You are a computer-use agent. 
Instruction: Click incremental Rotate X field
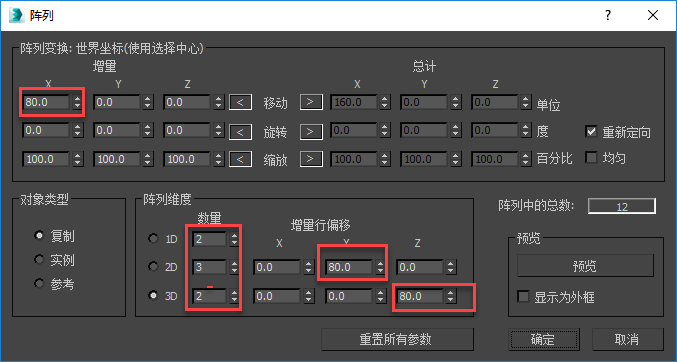[46, 130]
